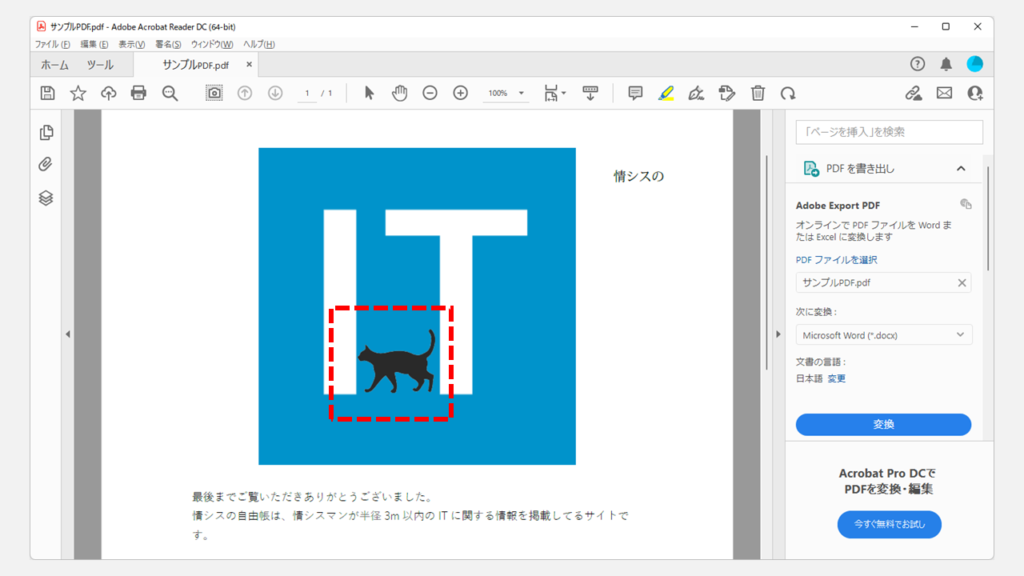Click the Print file icon
Viewport: 1024px width, 576px height.
click(139, 93)
